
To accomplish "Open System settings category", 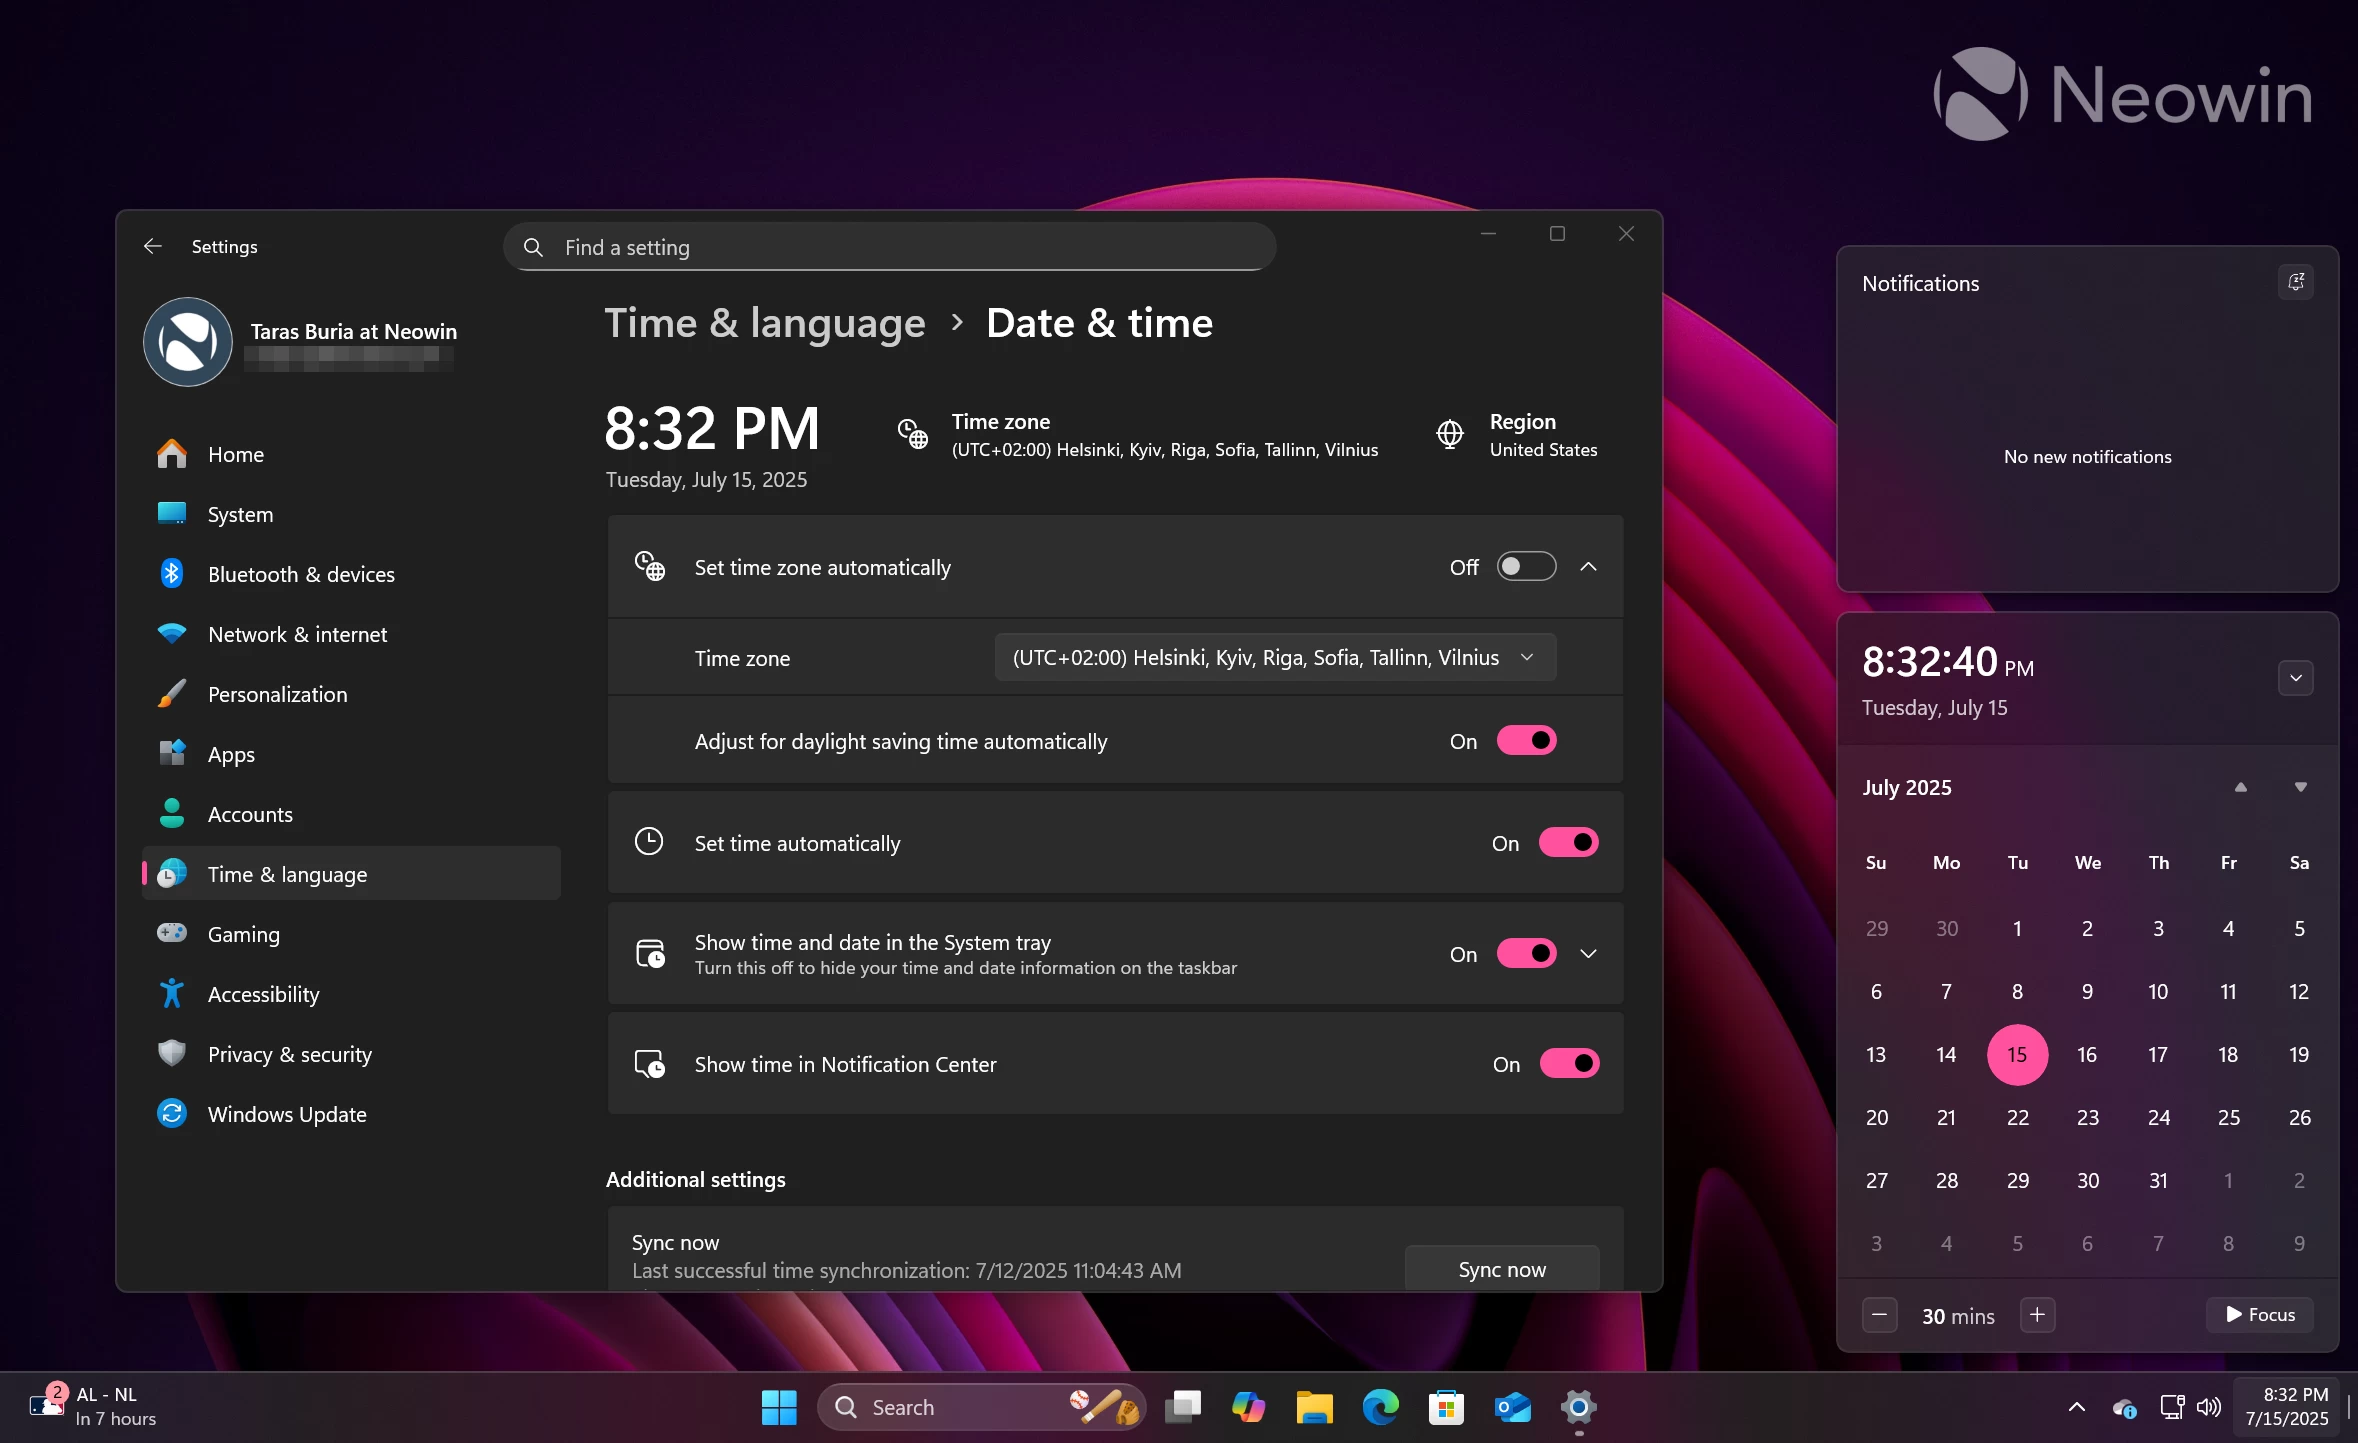I will coord(351,514).
